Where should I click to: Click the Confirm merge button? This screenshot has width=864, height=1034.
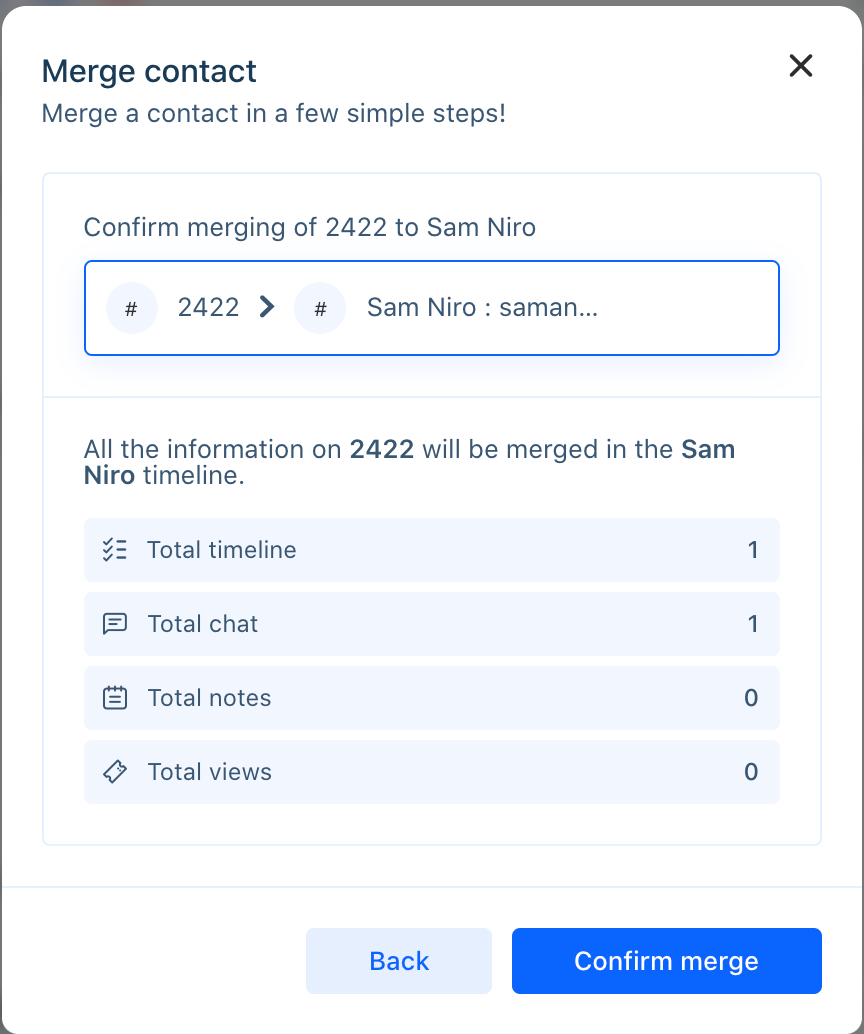coord(666,961)
